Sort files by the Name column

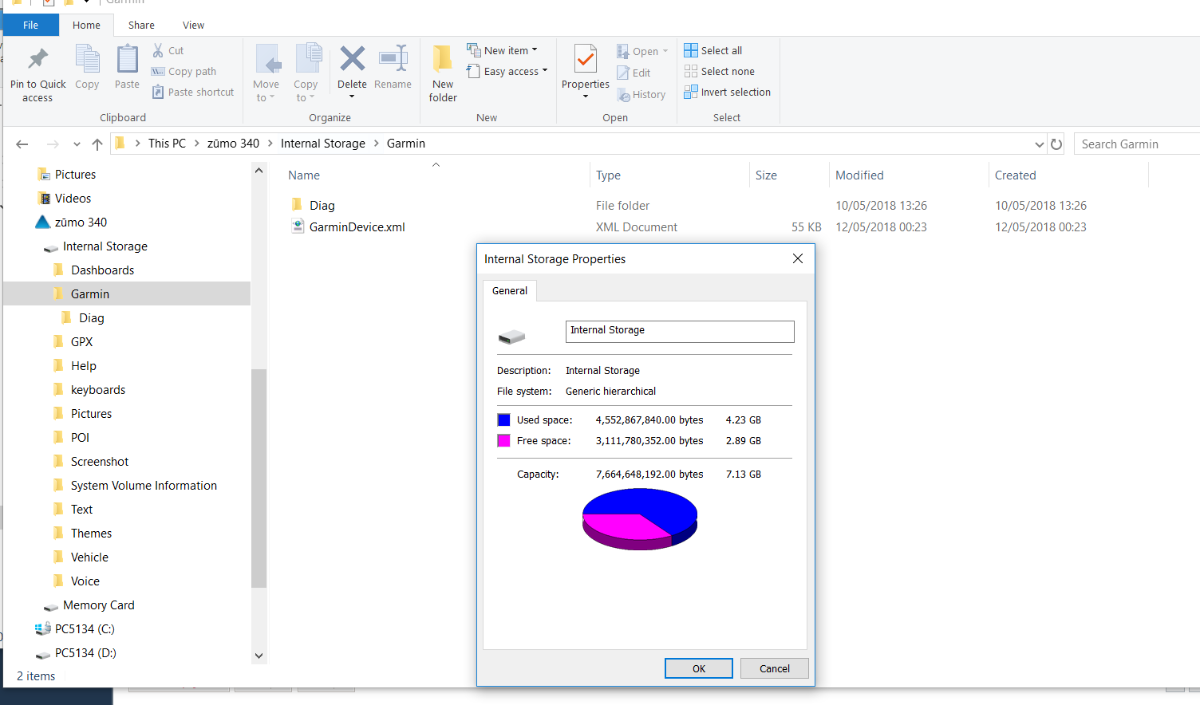coord(304,175)
